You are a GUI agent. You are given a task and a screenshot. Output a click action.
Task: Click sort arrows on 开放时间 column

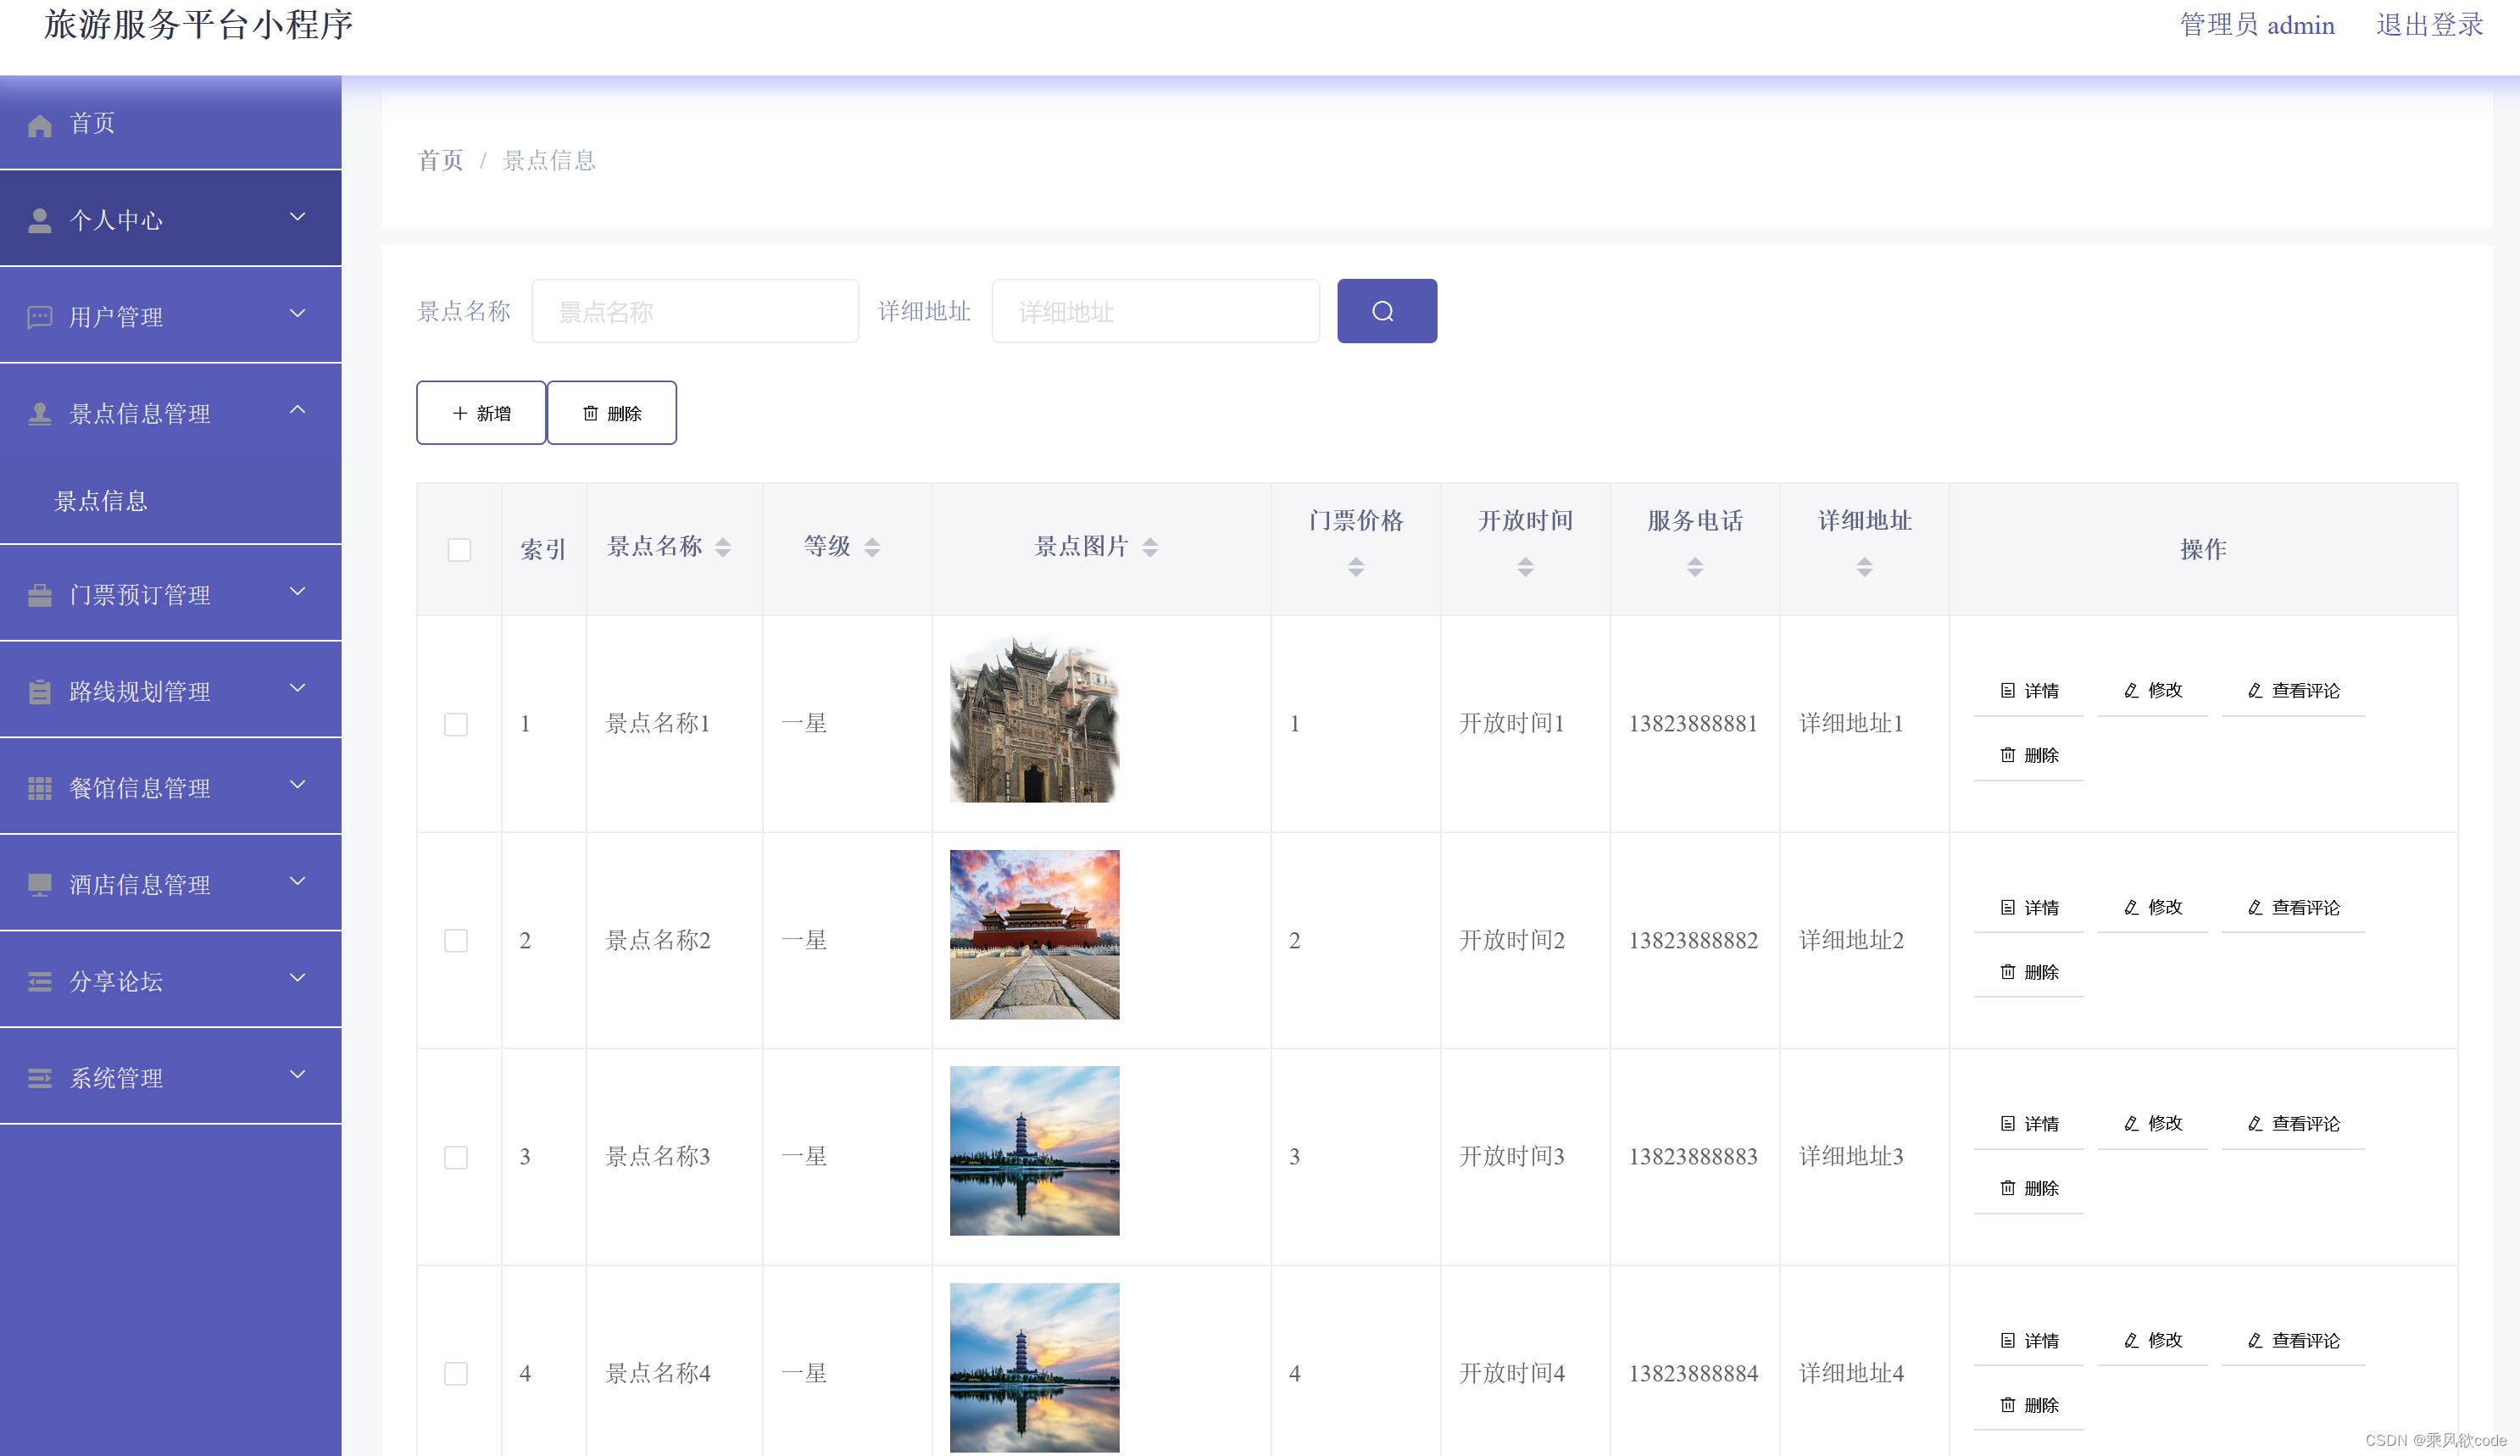(1525, 567)
